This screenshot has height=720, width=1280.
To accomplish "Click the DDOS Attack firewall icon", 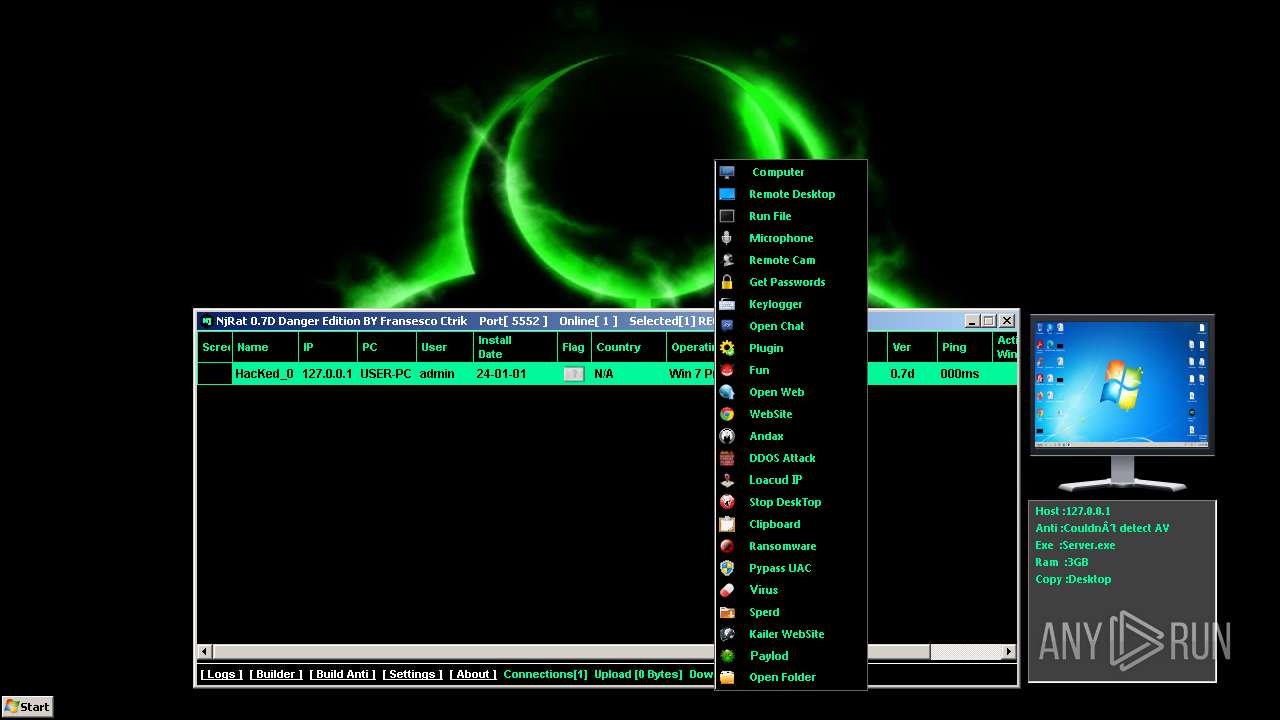I will tap(727, 458).
